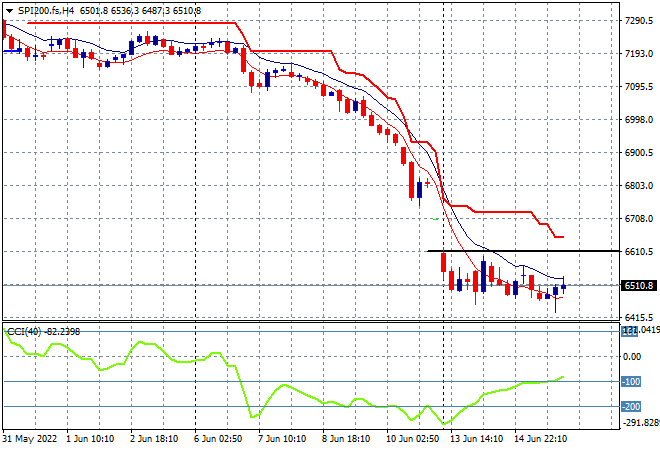Click the chart menu triangle beside SPI200.fs

pos(9,11)
